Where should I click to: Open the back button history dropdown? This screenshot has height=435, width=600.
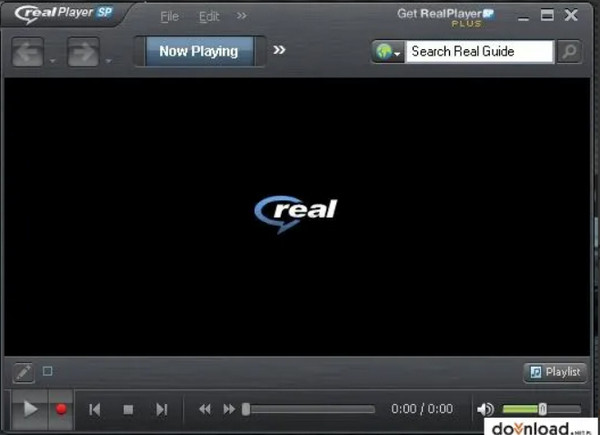pyautogui.click(x=52, y=61)
